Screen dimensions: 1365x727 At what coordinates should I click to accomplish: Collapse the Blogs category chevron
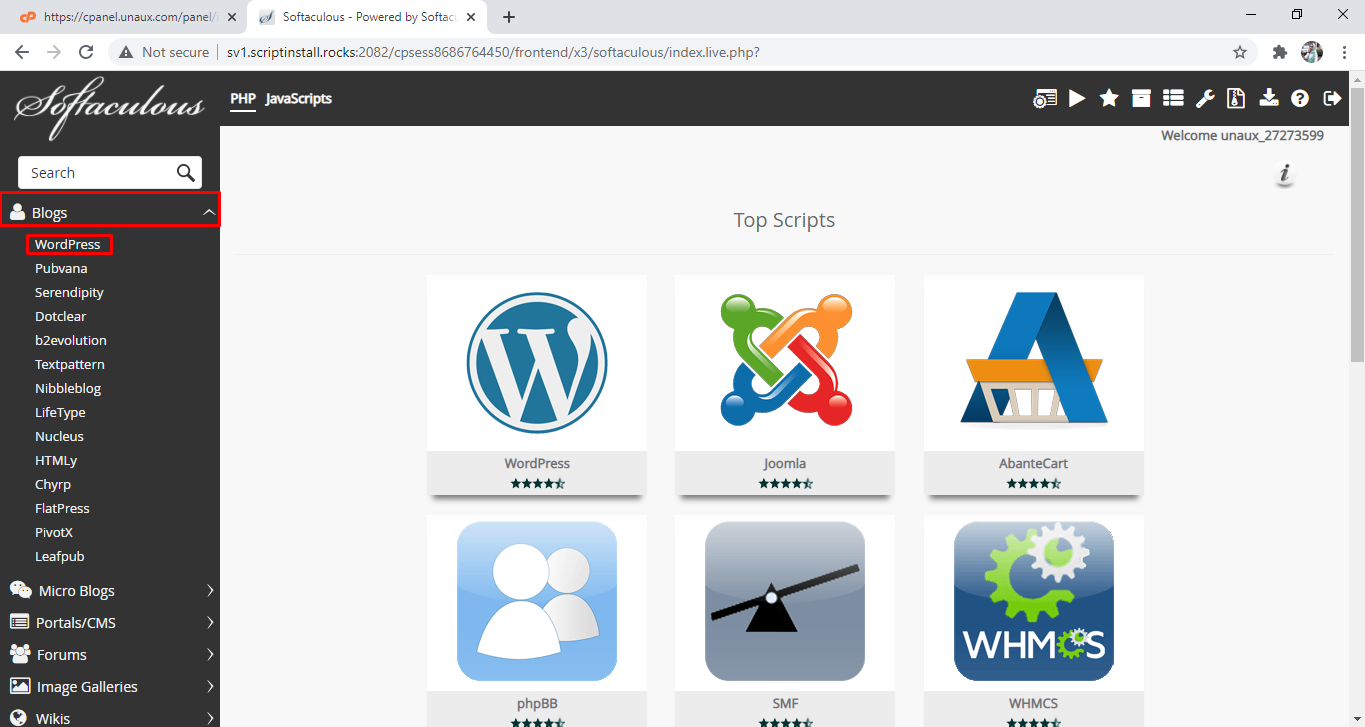click(x=208, y=212)
